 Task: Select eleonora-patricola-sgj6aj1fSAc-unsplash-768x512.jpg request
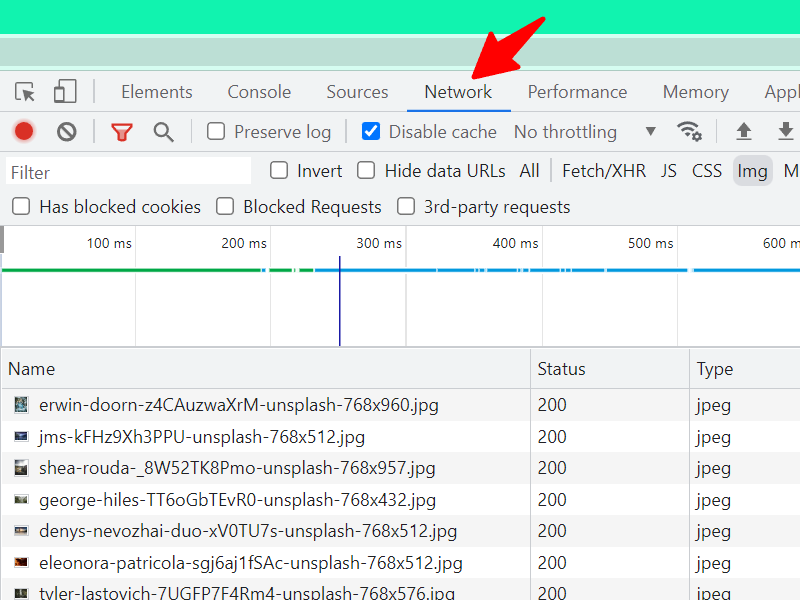pos(251,563)
